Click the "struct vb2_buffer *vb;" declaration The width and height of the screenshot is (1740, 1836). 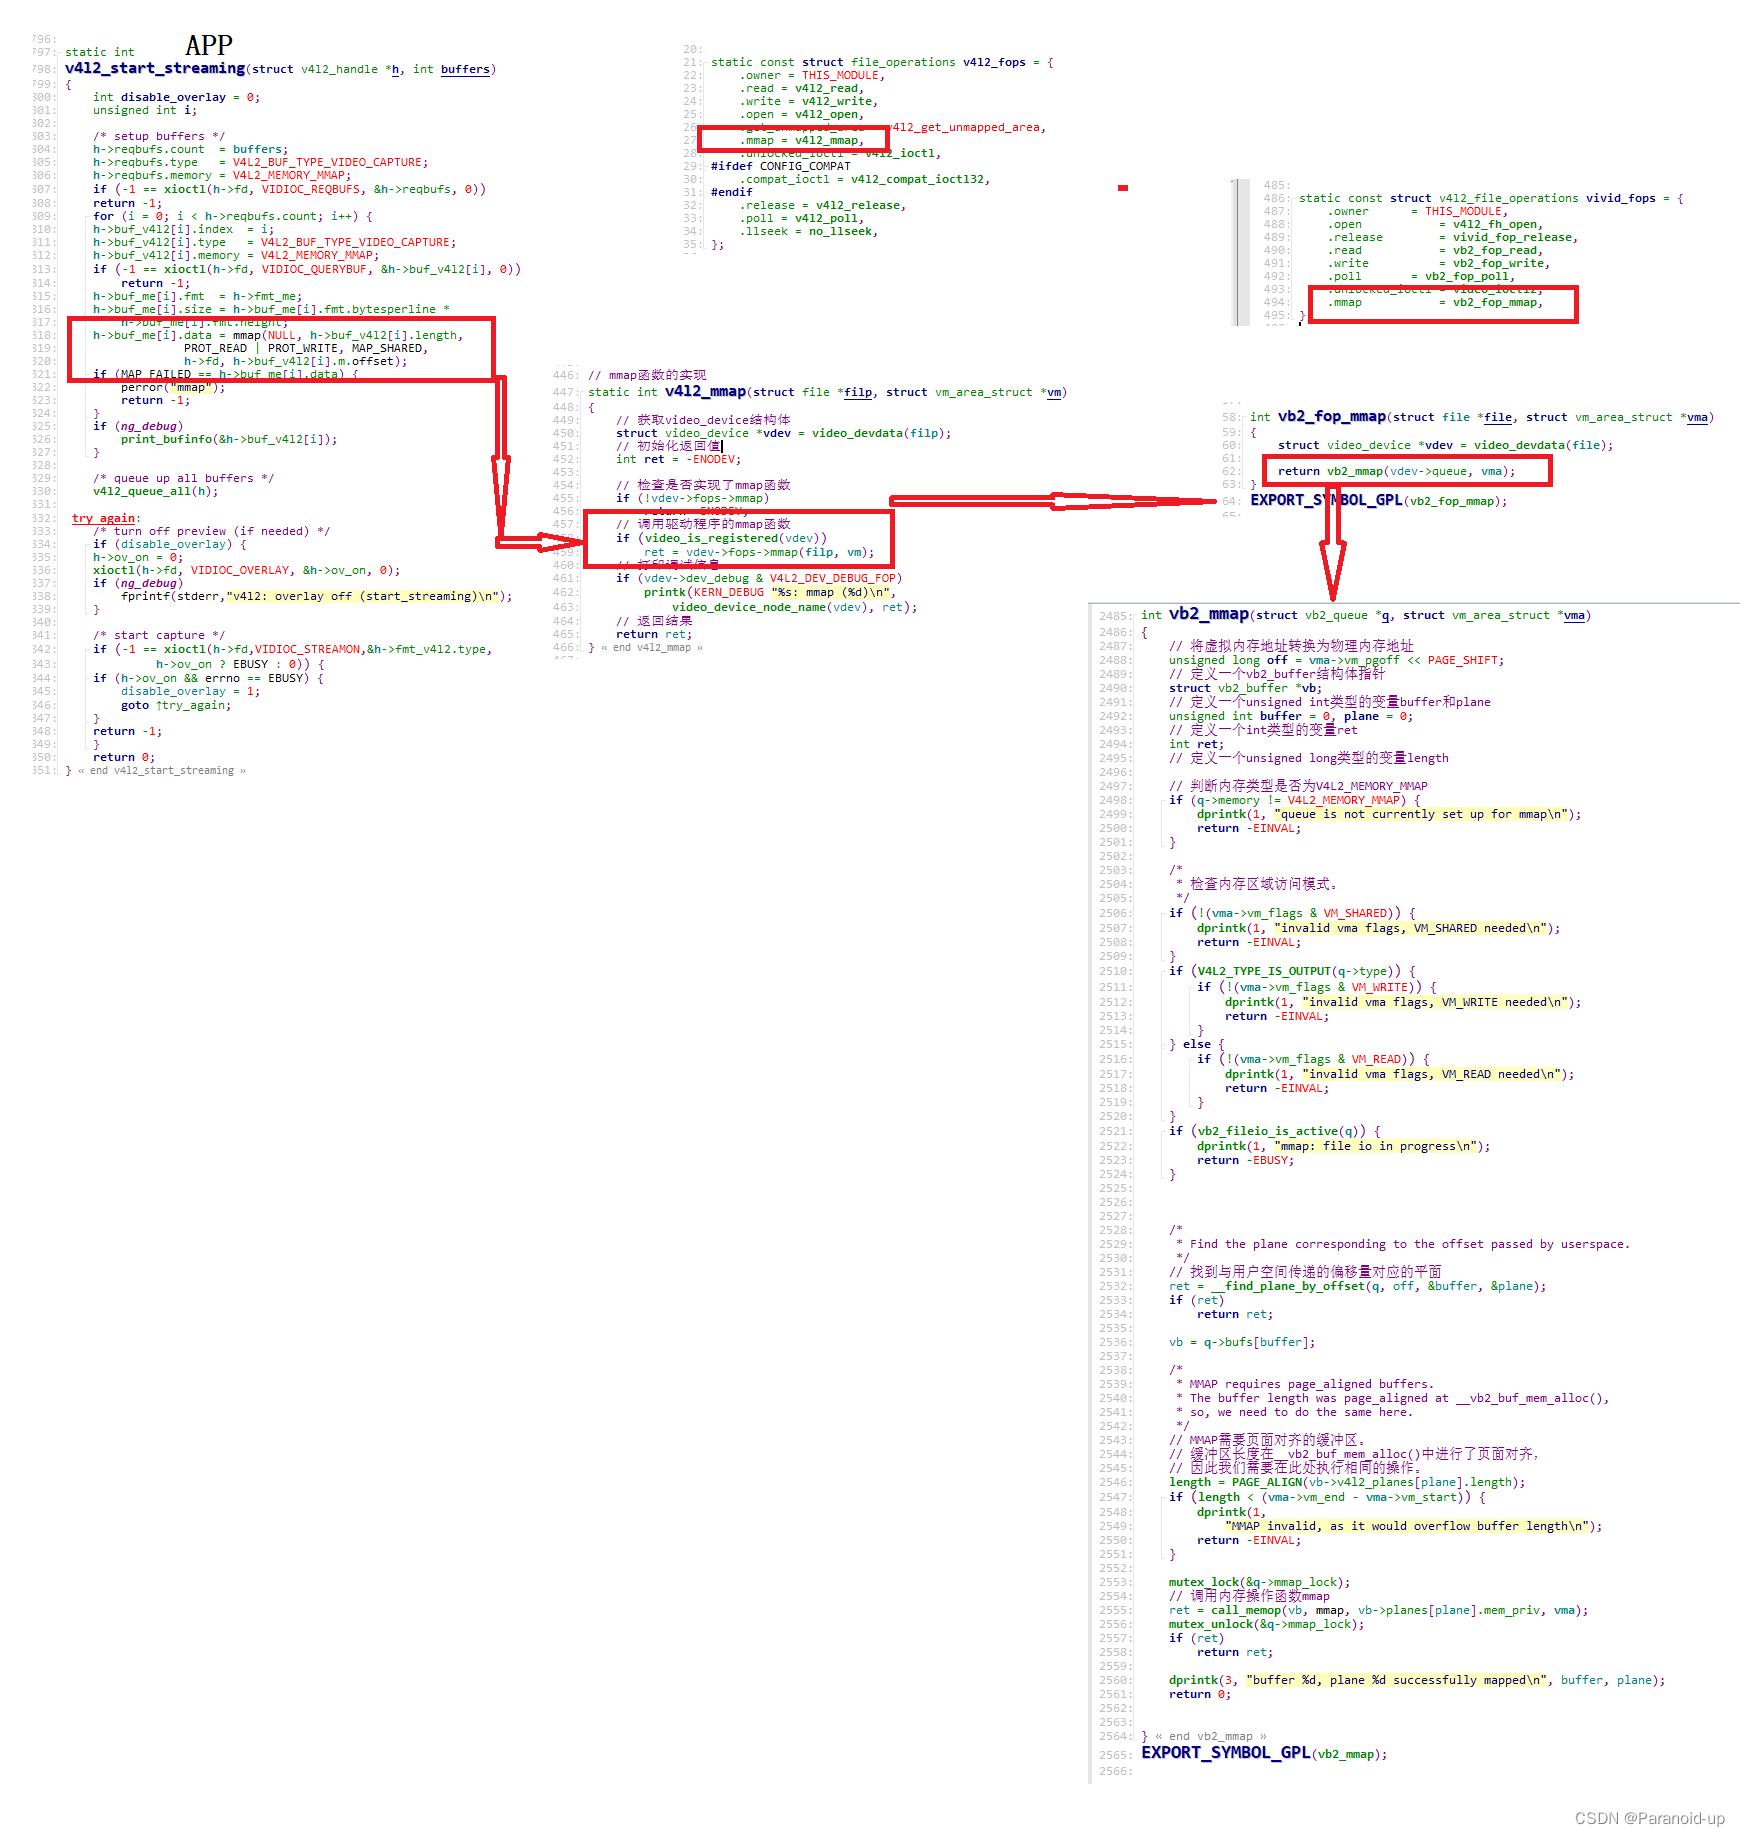tap(1245, 688)
